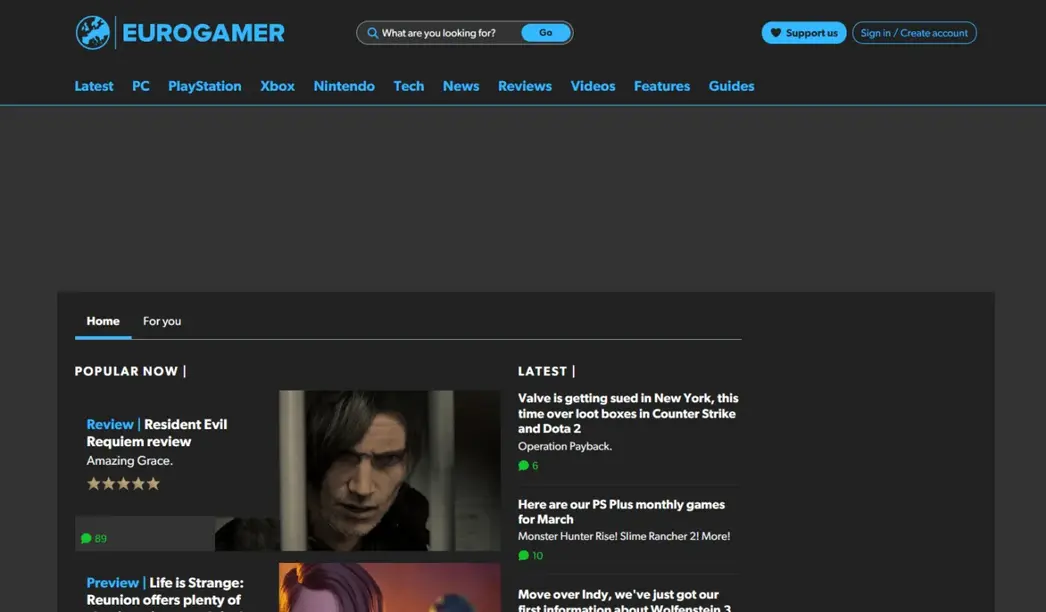Click the Support us button
Screen dimensions: 1046x612
804,33
